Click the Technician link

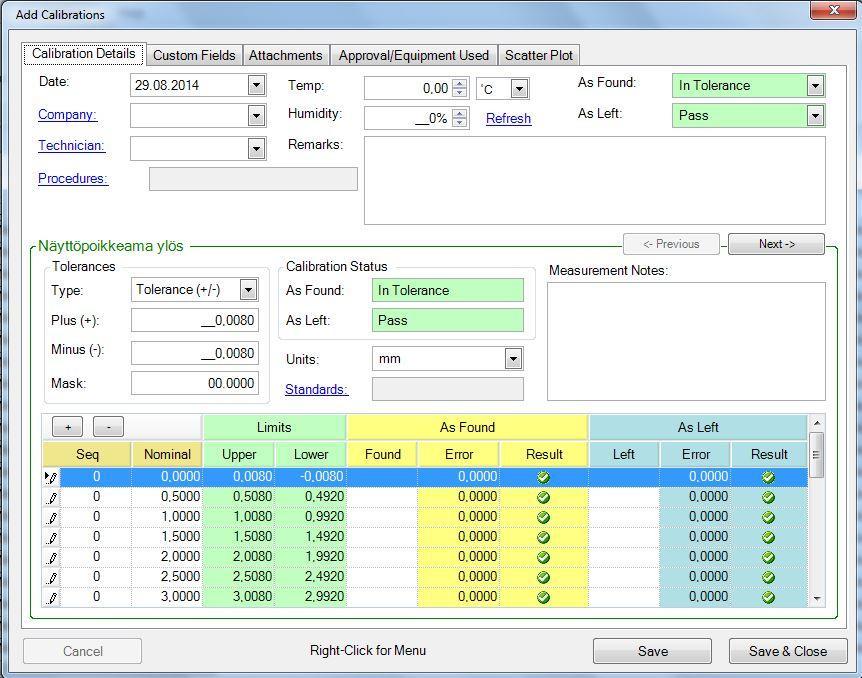coord(71,145)
